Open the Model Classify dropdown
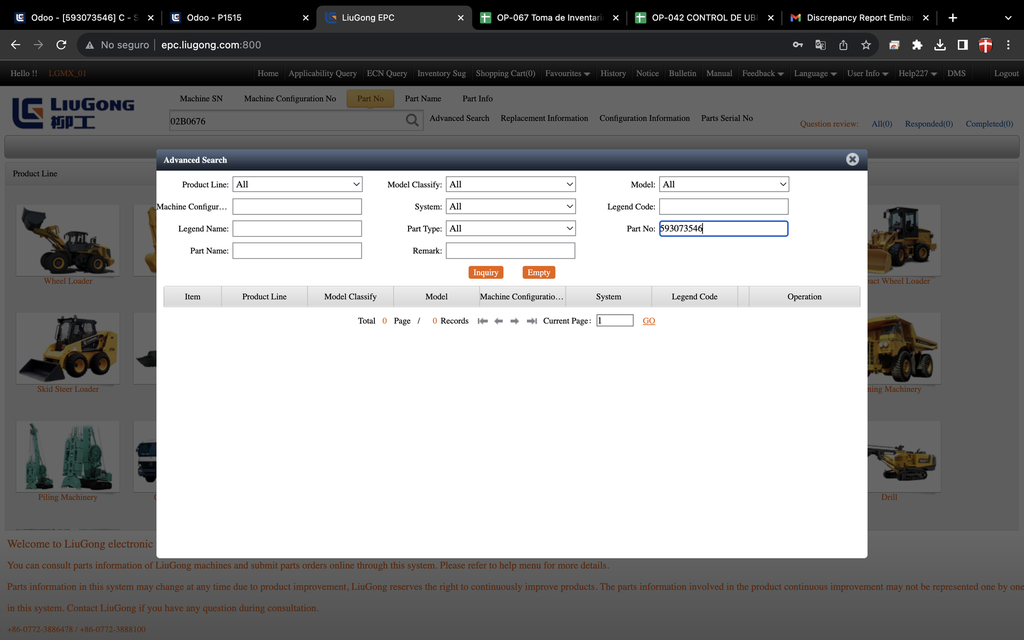1024x640 pixels. point(510,184)
